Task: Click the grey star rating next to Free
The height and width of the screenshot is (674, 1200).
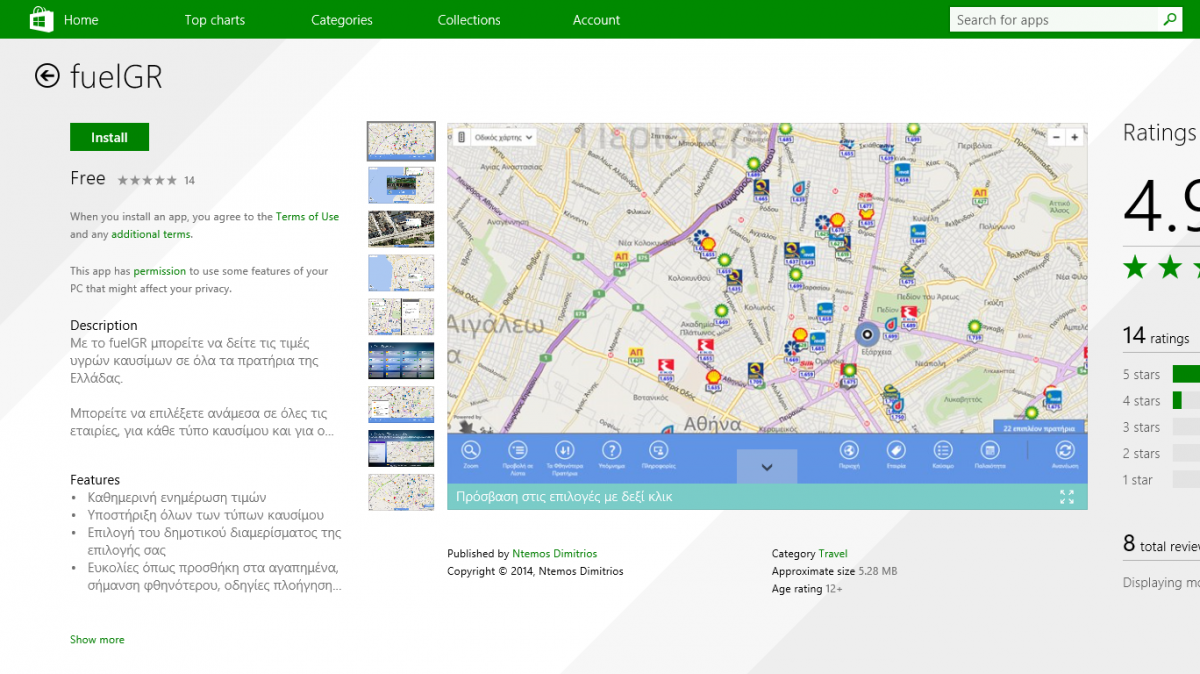Action: point(147,180)
